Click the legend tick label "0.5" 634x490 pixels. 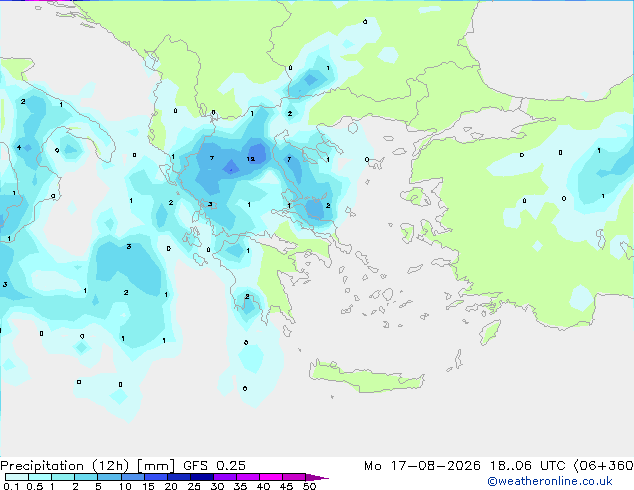click(35, 486)
